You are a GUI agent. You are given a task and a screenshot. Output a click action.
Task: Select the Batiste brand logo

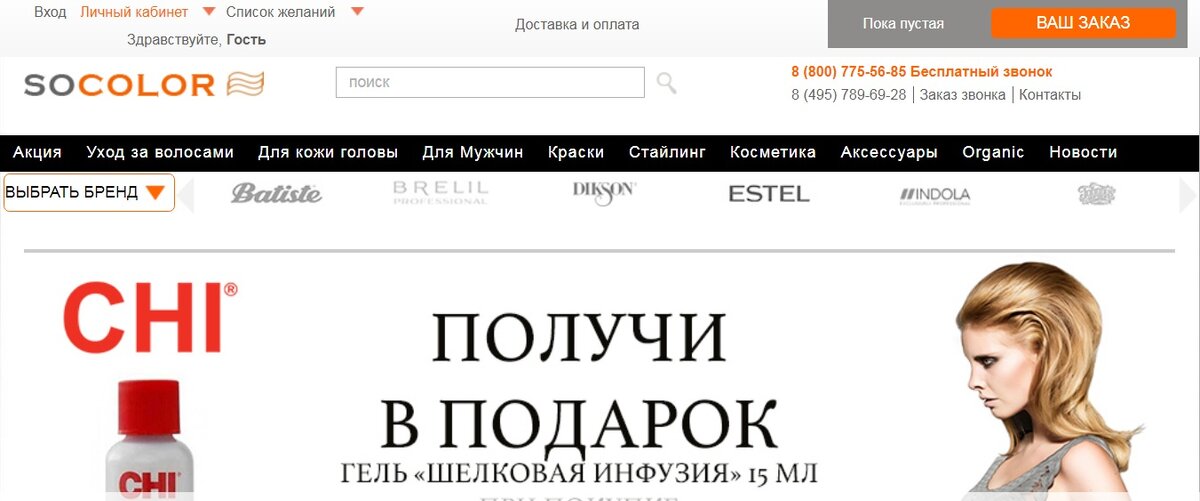277,193
